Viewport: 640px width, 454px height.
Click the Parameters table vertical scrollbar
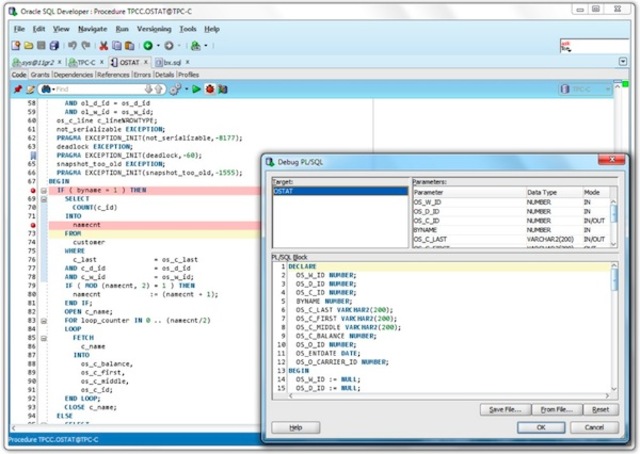point(613,223)
